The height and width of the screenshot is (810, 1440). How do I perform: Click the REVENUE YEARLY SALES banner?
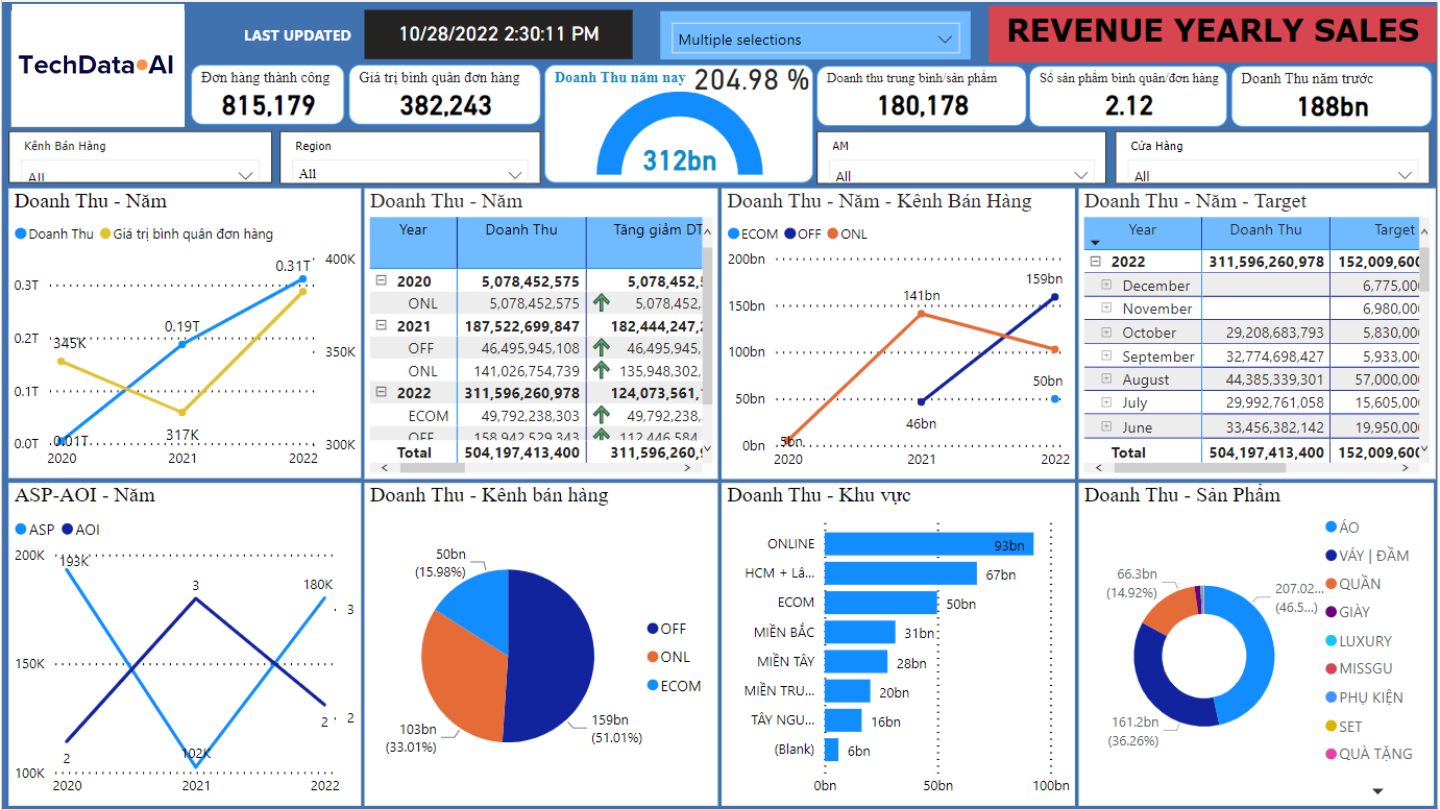1212,33
